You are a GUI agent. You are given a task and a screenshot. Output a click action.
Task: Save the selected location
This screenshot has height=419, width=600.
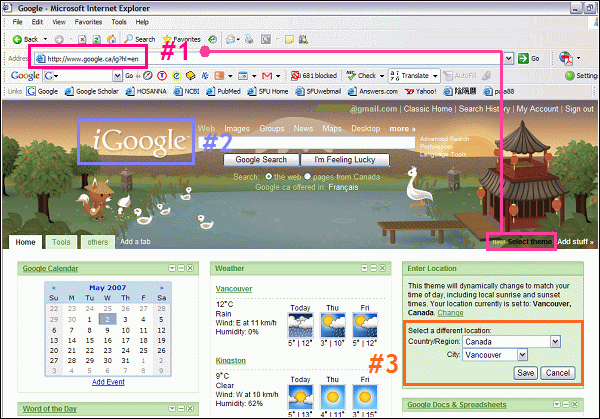tap(525, 373)
